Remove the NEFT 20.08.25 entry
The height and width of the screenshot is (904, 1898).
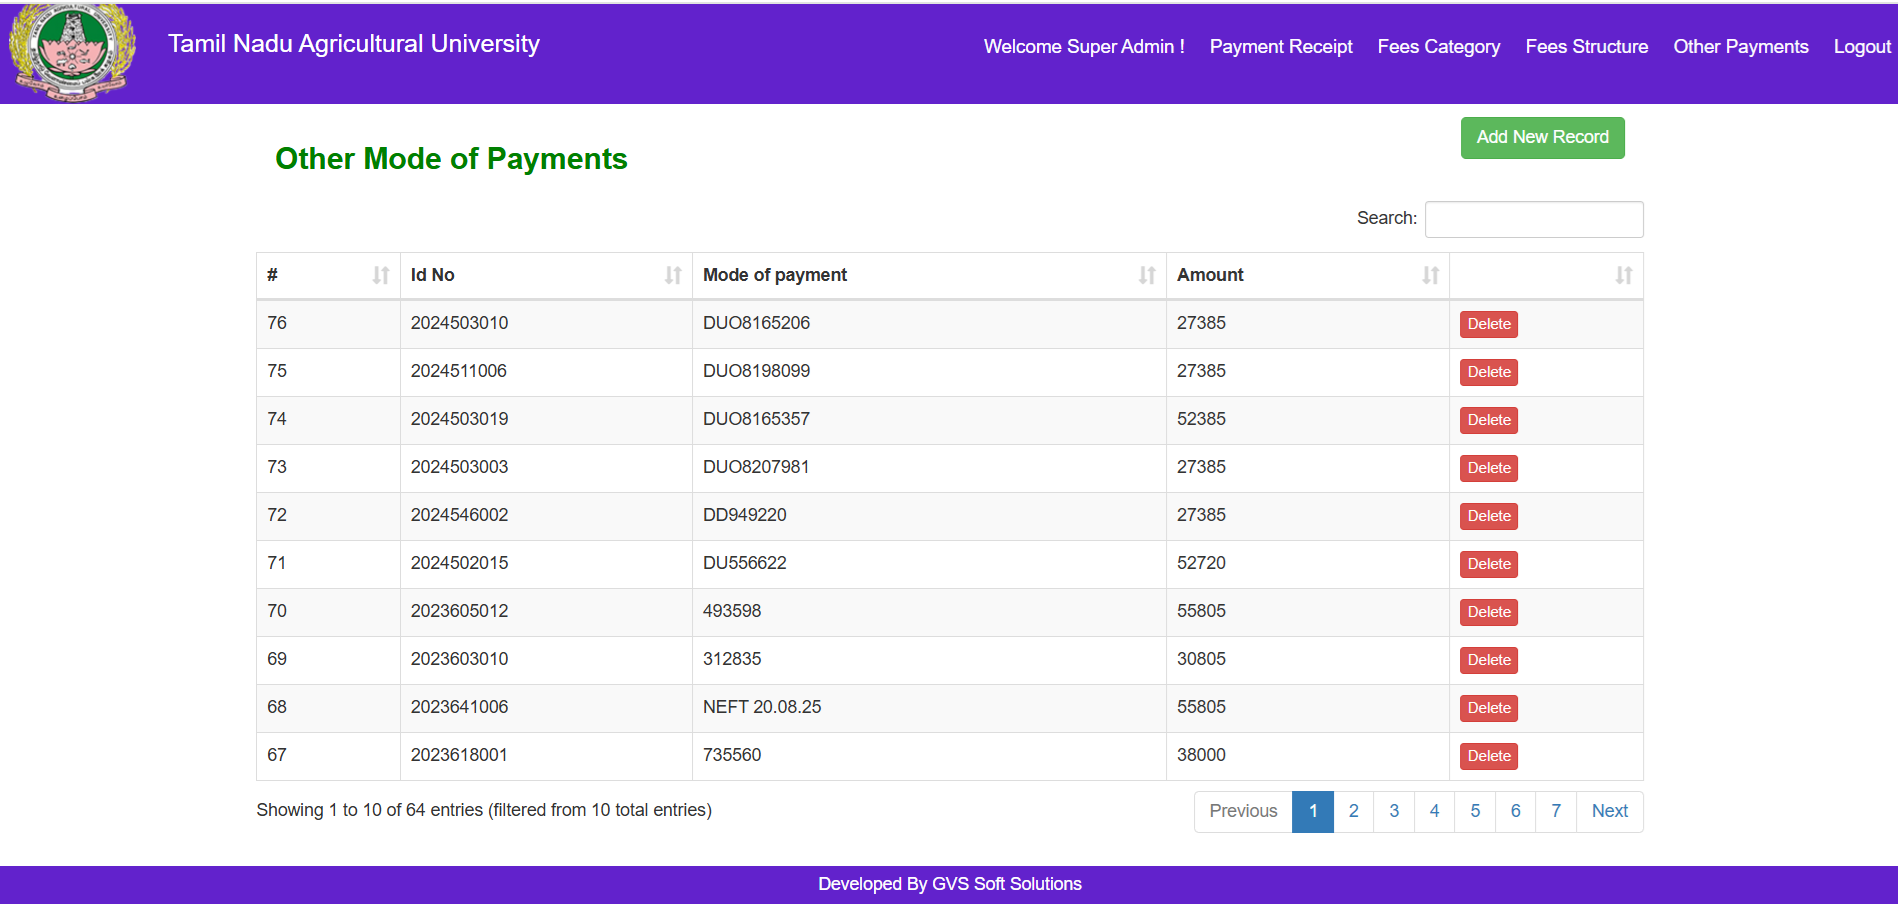point(1488,708)
